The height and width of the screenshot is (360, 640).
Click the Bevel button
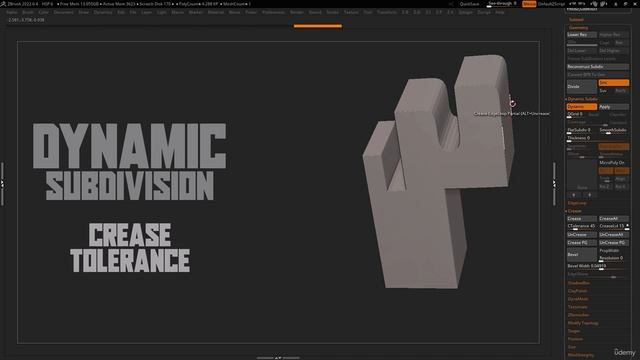pyautogui.click(x=582, y=254)
